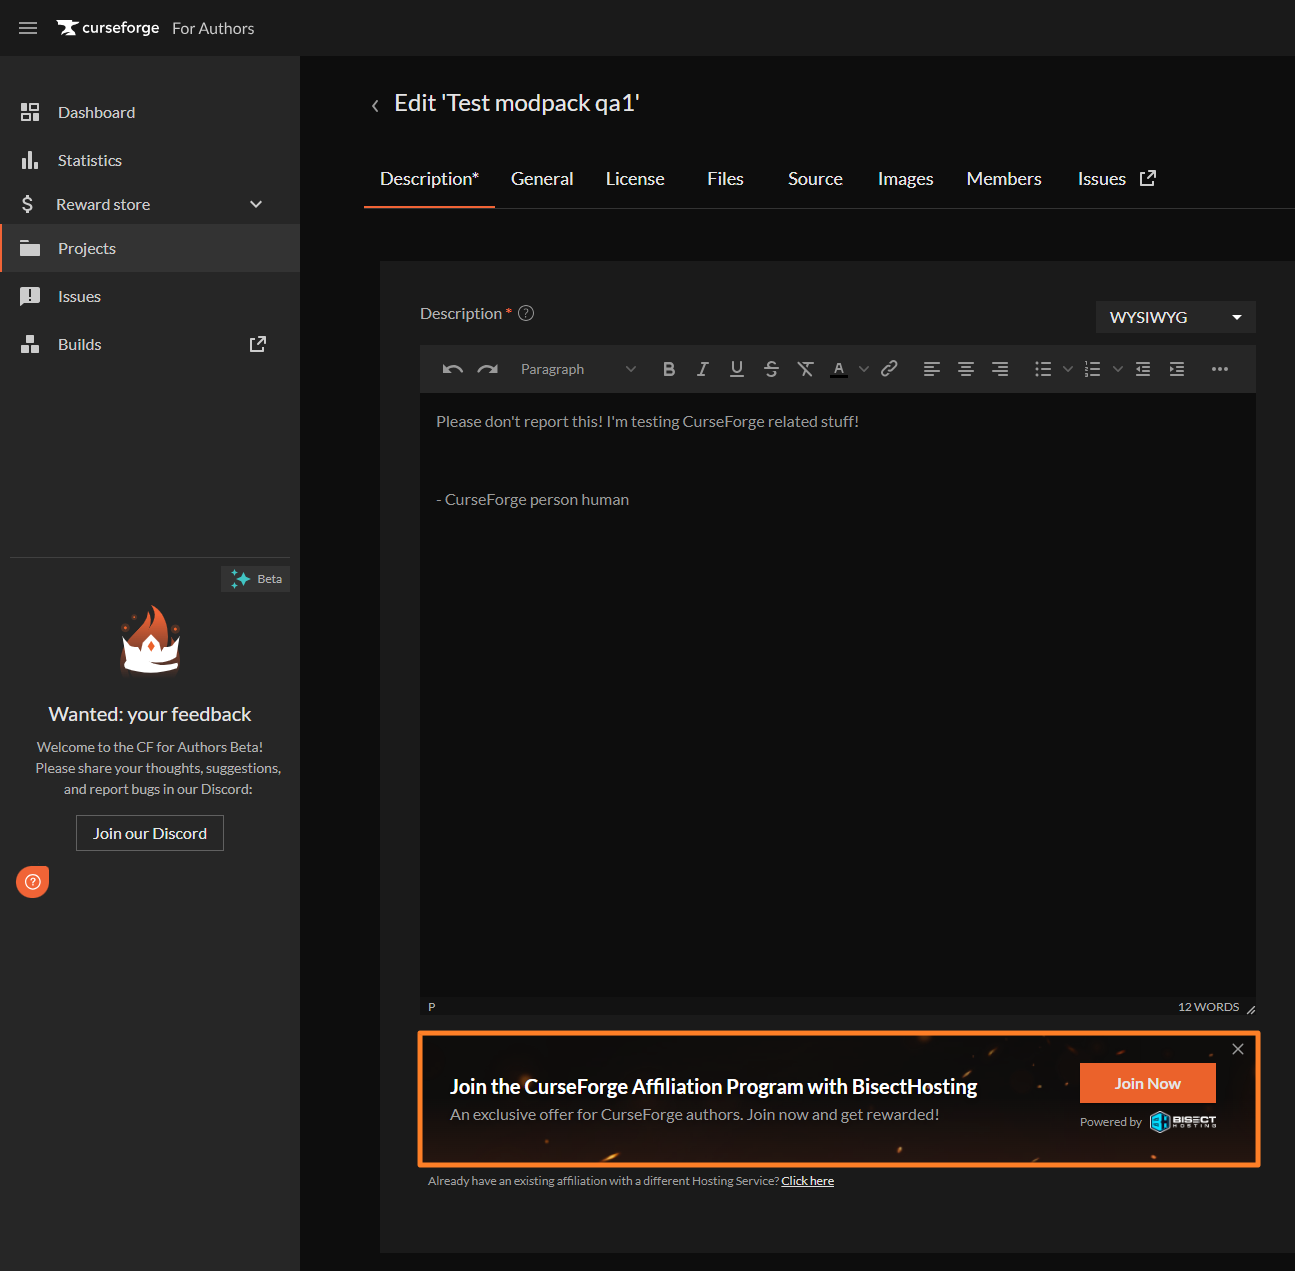
Task: Toggle bold formatting
Action: (x=669, y=369)
